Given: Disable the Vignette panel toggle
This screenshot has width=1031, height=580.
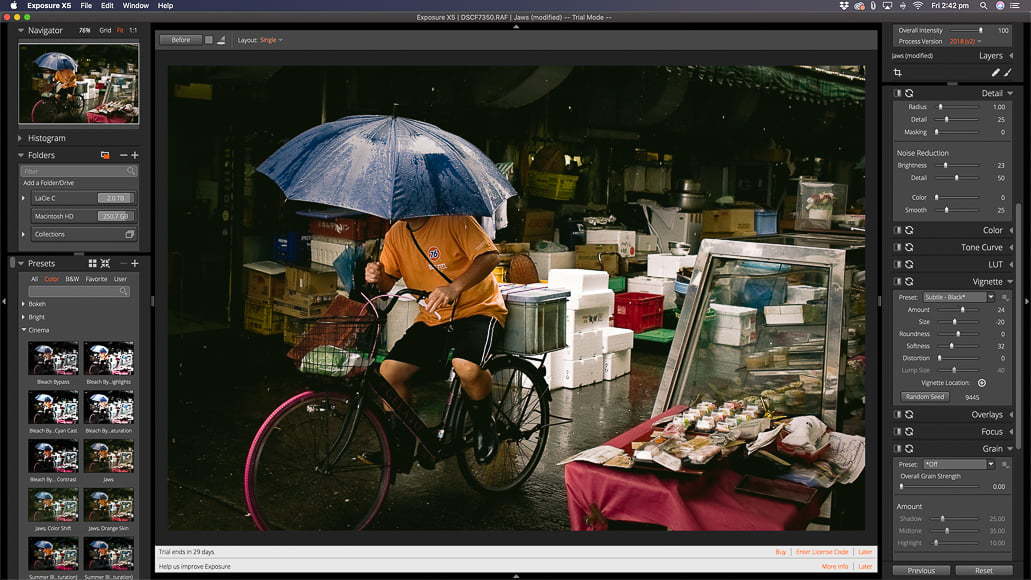Looking at the screenshot, I should tap(898, 282).
